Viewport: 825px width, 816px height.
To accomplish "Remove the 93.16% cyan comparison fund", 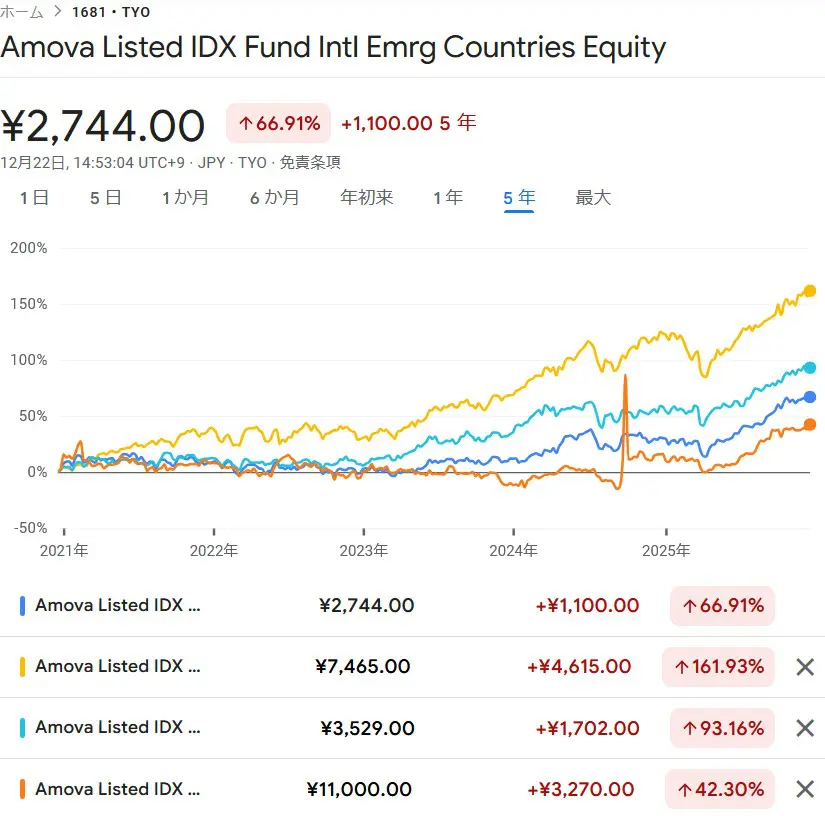I will [804, 728].
